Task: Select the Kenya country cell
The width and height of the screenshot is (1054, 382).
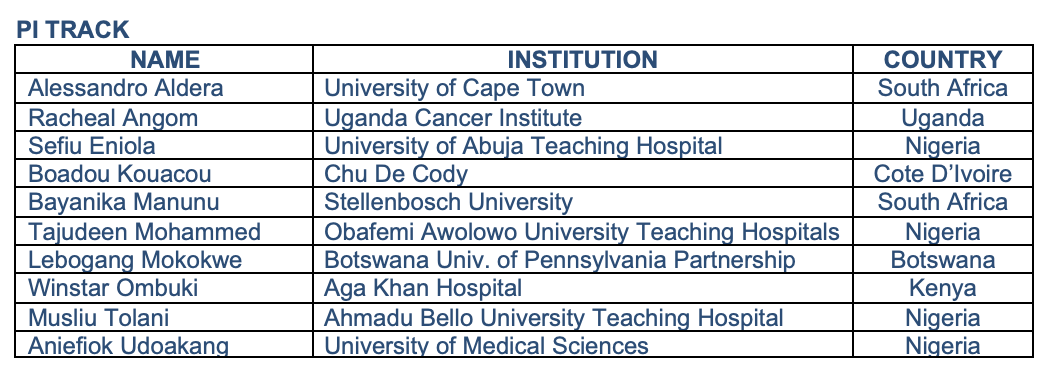Action: tap(942, 289)
